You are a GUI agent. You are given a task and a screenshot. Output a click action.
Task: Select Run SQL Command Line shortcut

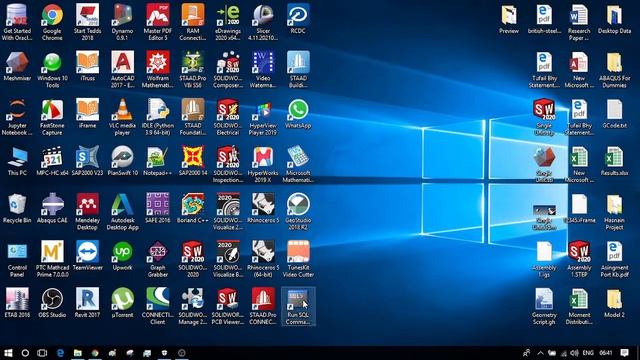click(x=298, y=306)
